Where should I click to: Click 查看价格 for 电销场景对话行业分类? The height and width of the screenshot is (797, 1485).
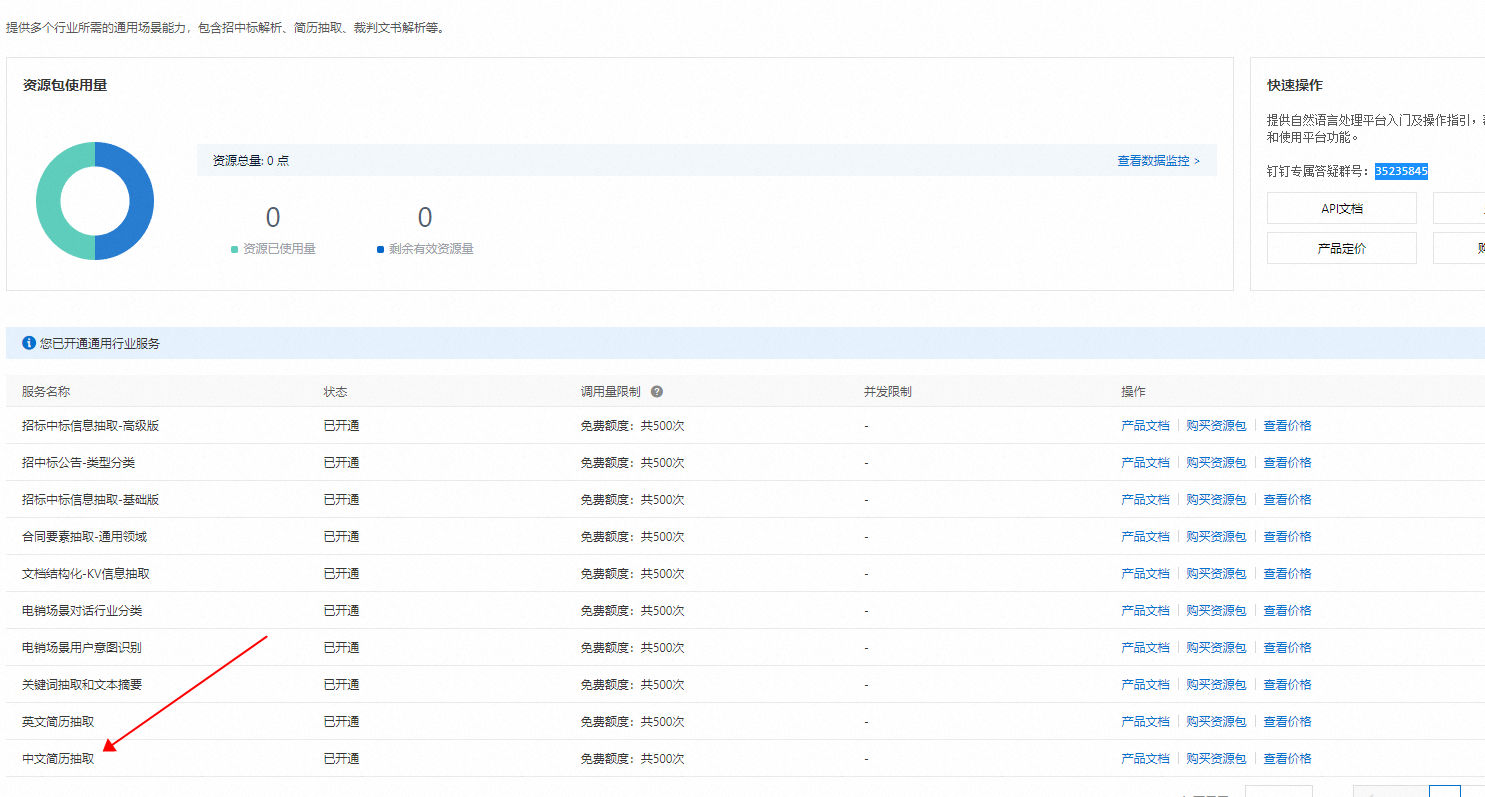tap(1287, 610)
